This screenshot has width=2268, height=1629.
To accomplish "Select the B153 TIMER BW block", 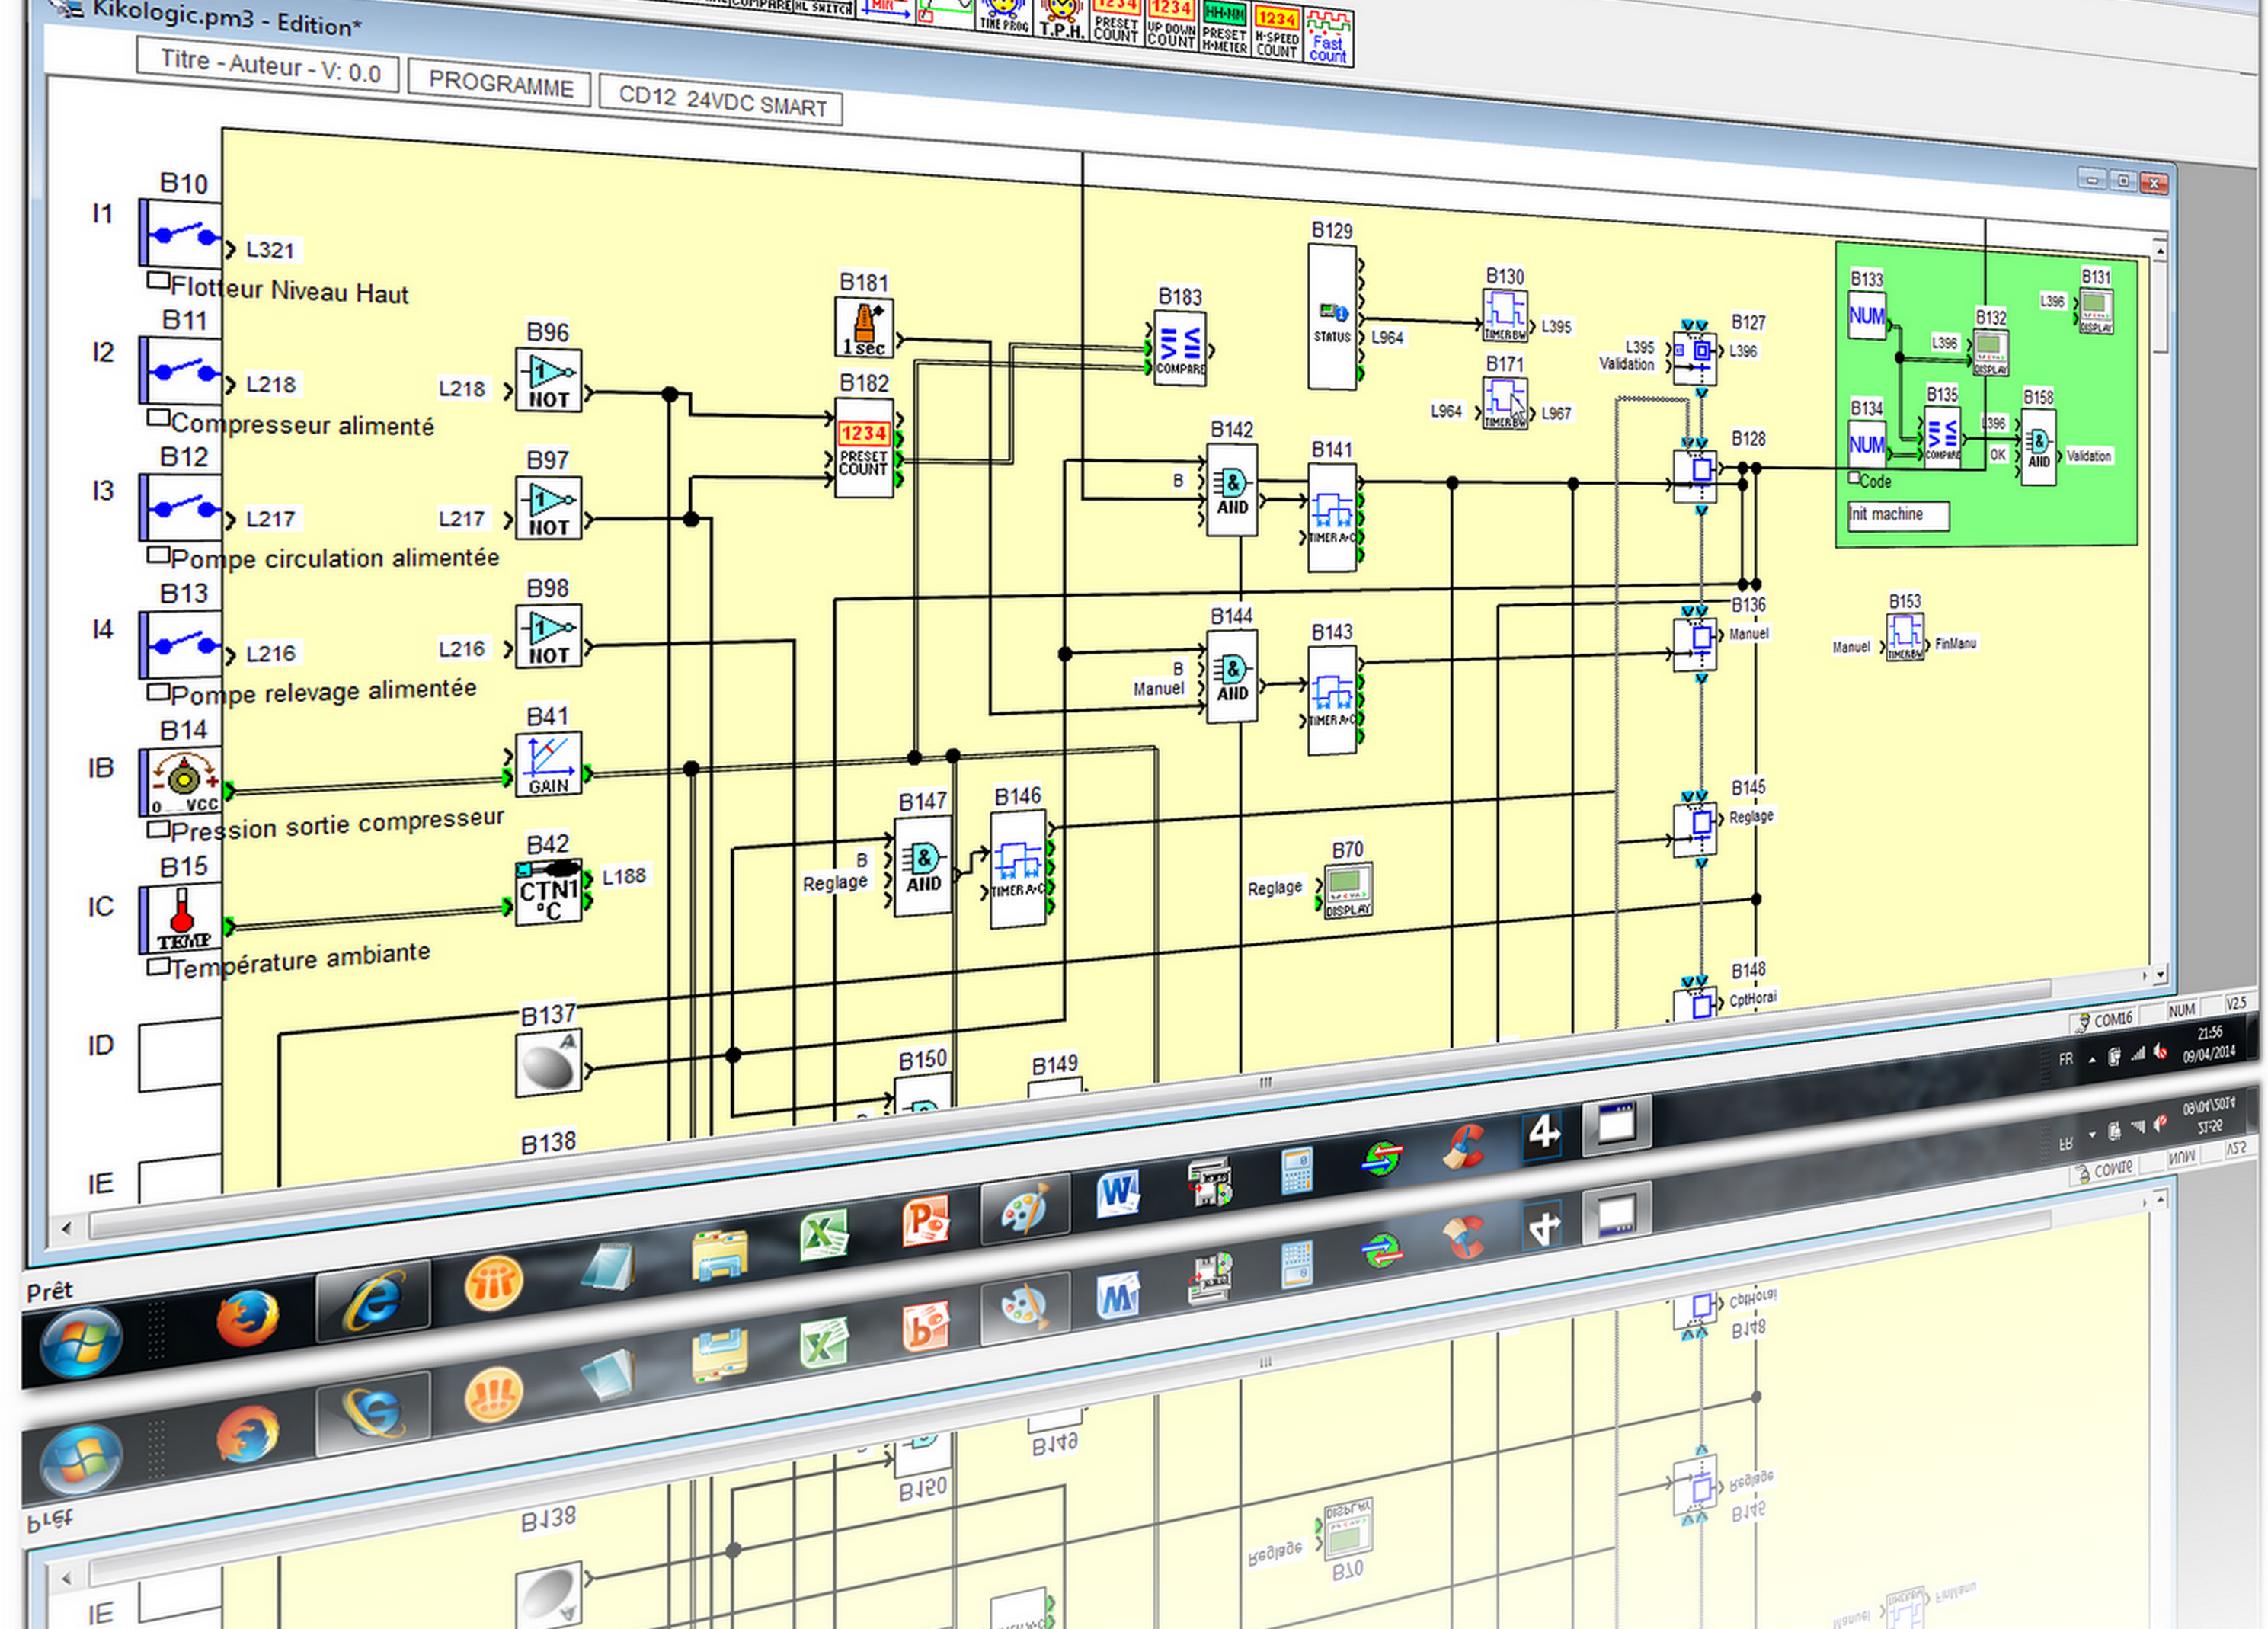I will point(1905,637).
